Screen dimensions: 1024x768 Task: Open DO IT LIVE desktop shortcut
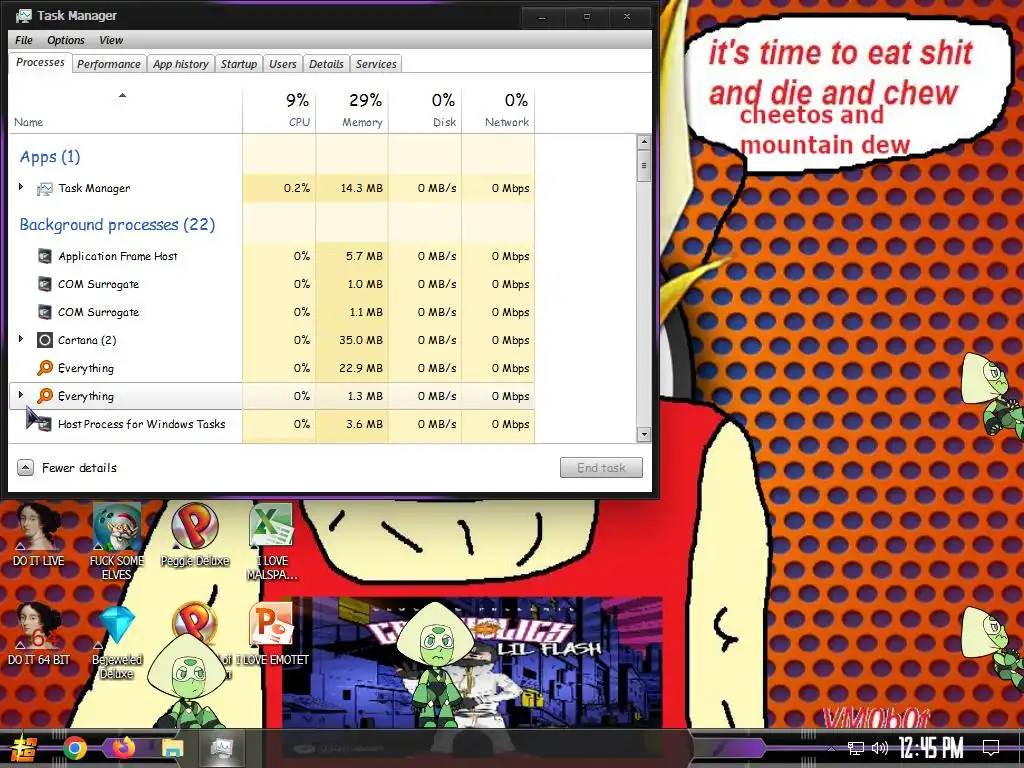pyautogui.click(x=39, y=534)
